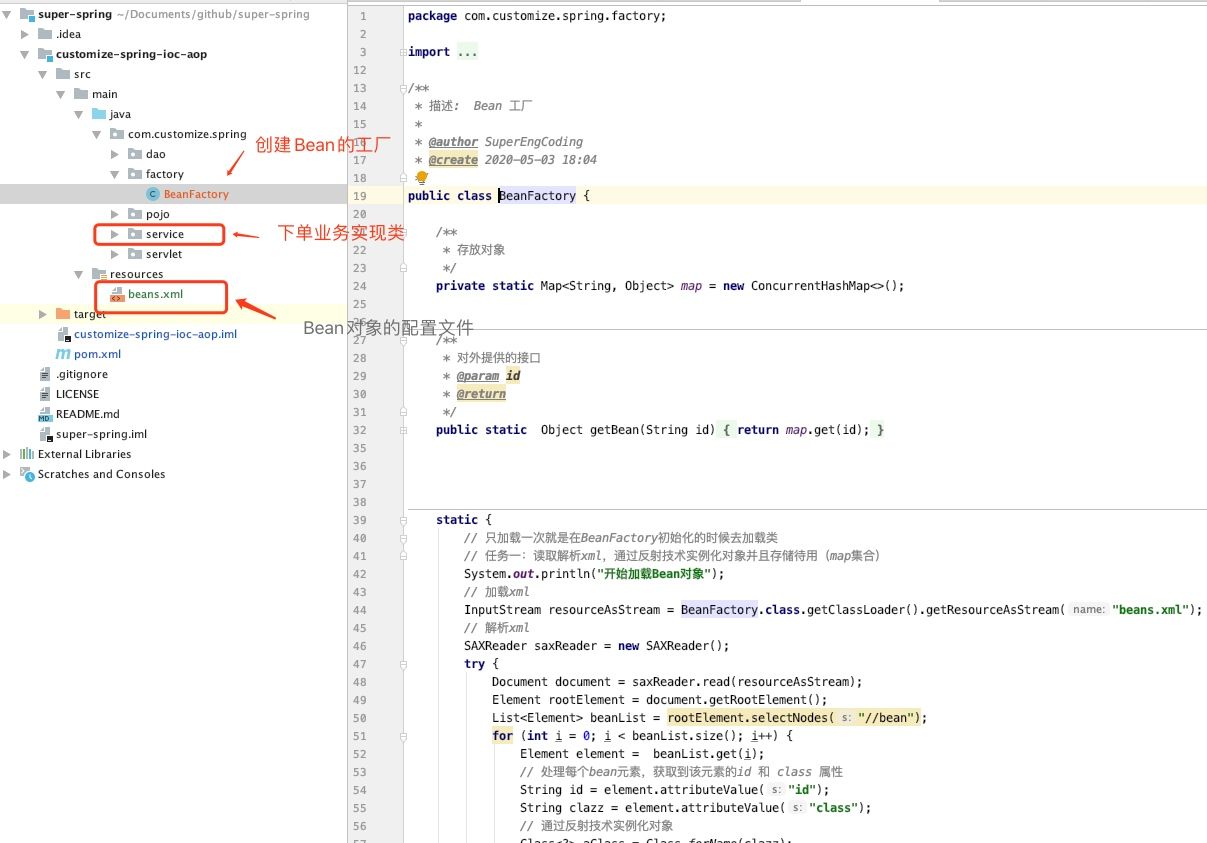Collapse the factory package
This screenshot has width=1207, height=843.
115,174
